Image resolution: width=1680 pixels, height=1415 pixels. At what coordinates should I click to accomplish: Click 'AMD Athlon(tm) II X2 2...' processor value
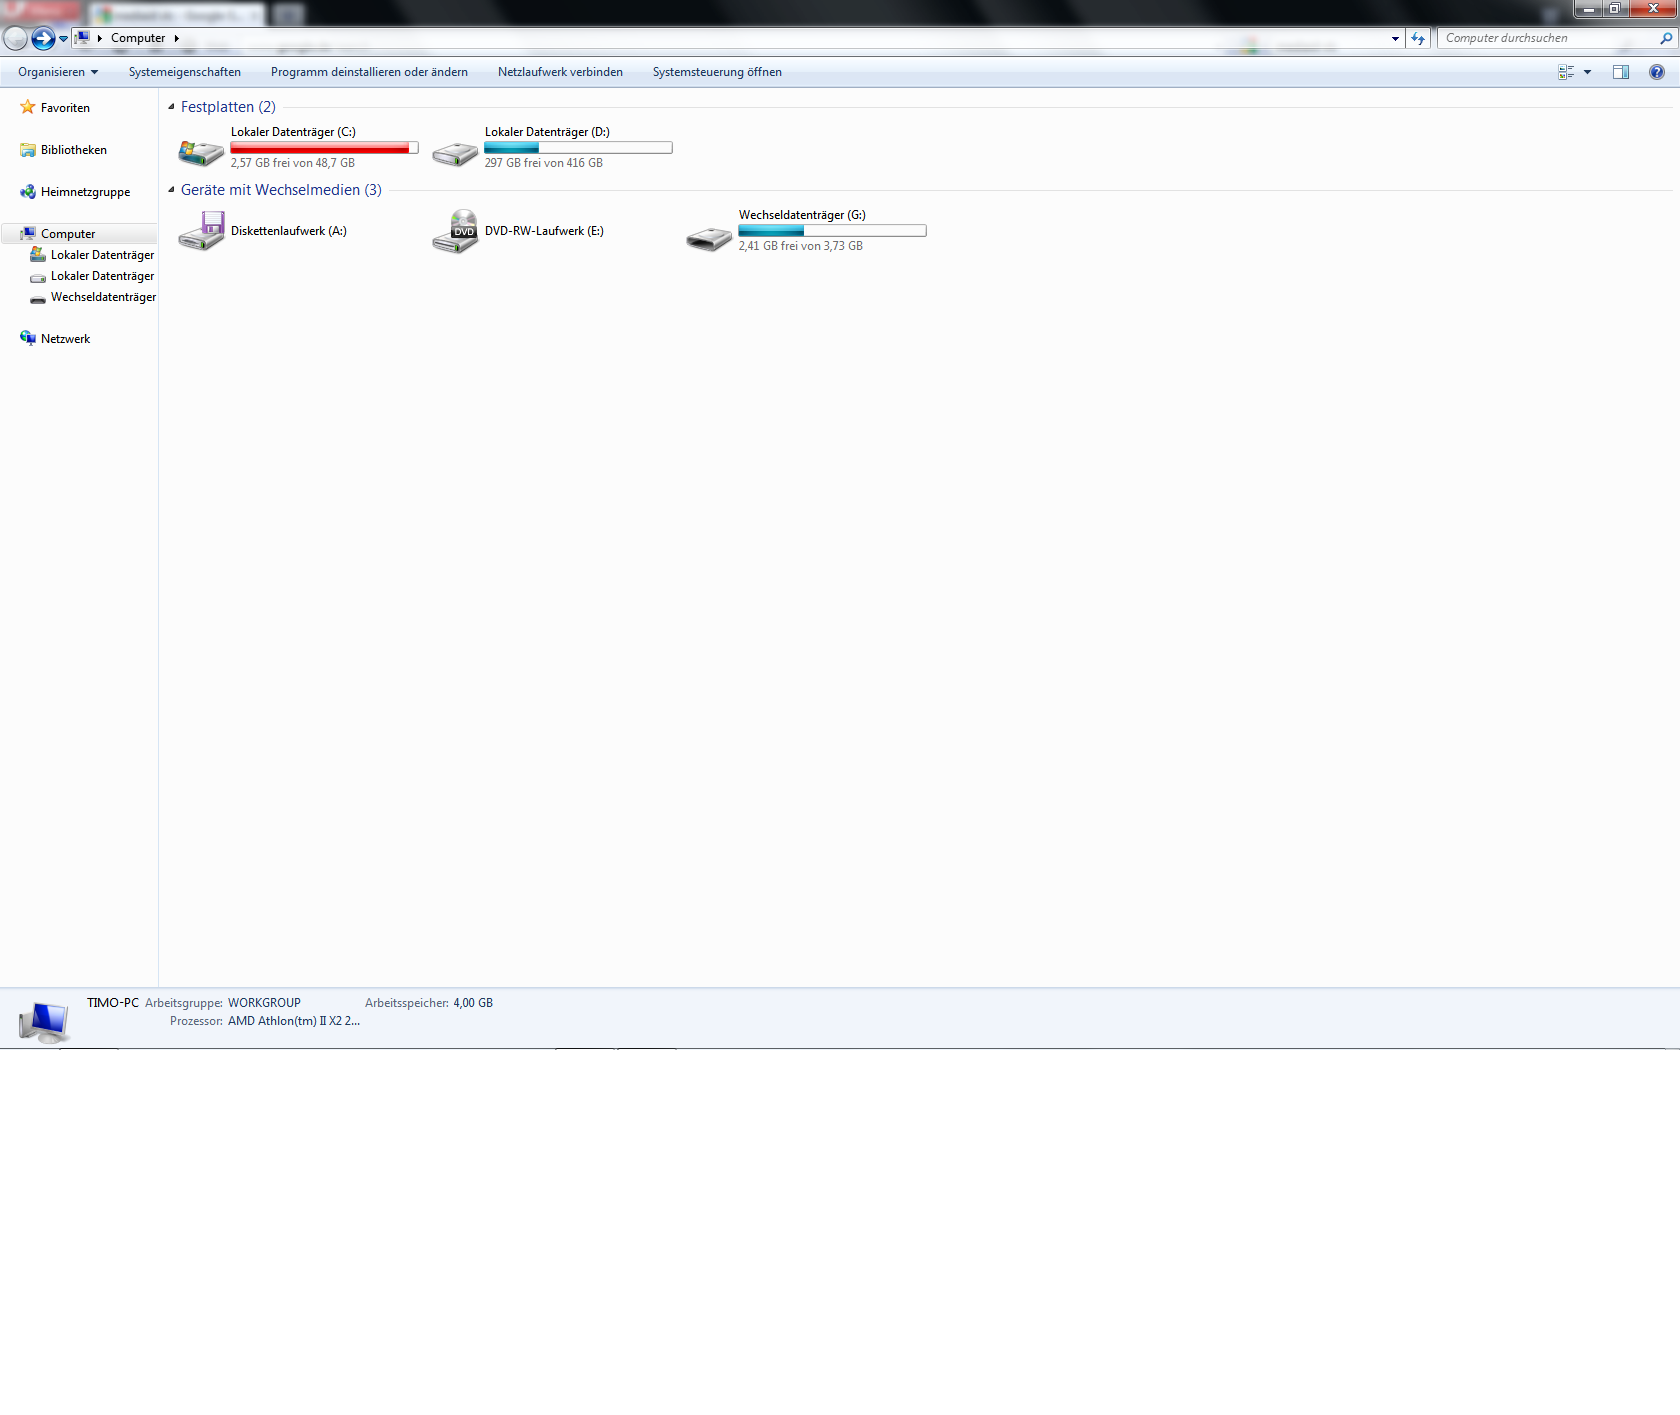(x=294, y=1021)
